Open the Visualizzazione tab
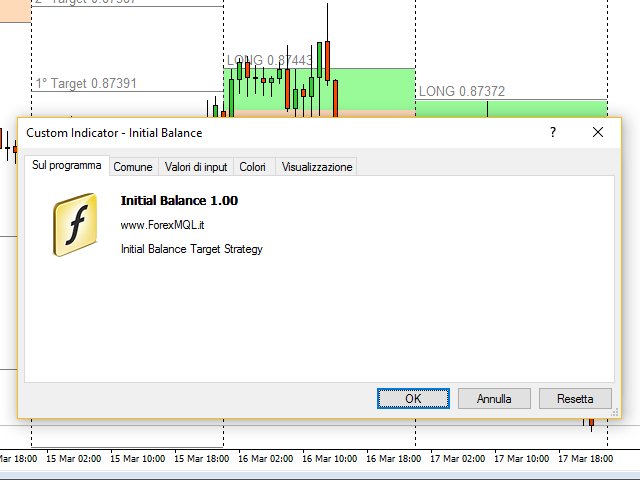Screen dimensions: 640x480 click(317, 167)
